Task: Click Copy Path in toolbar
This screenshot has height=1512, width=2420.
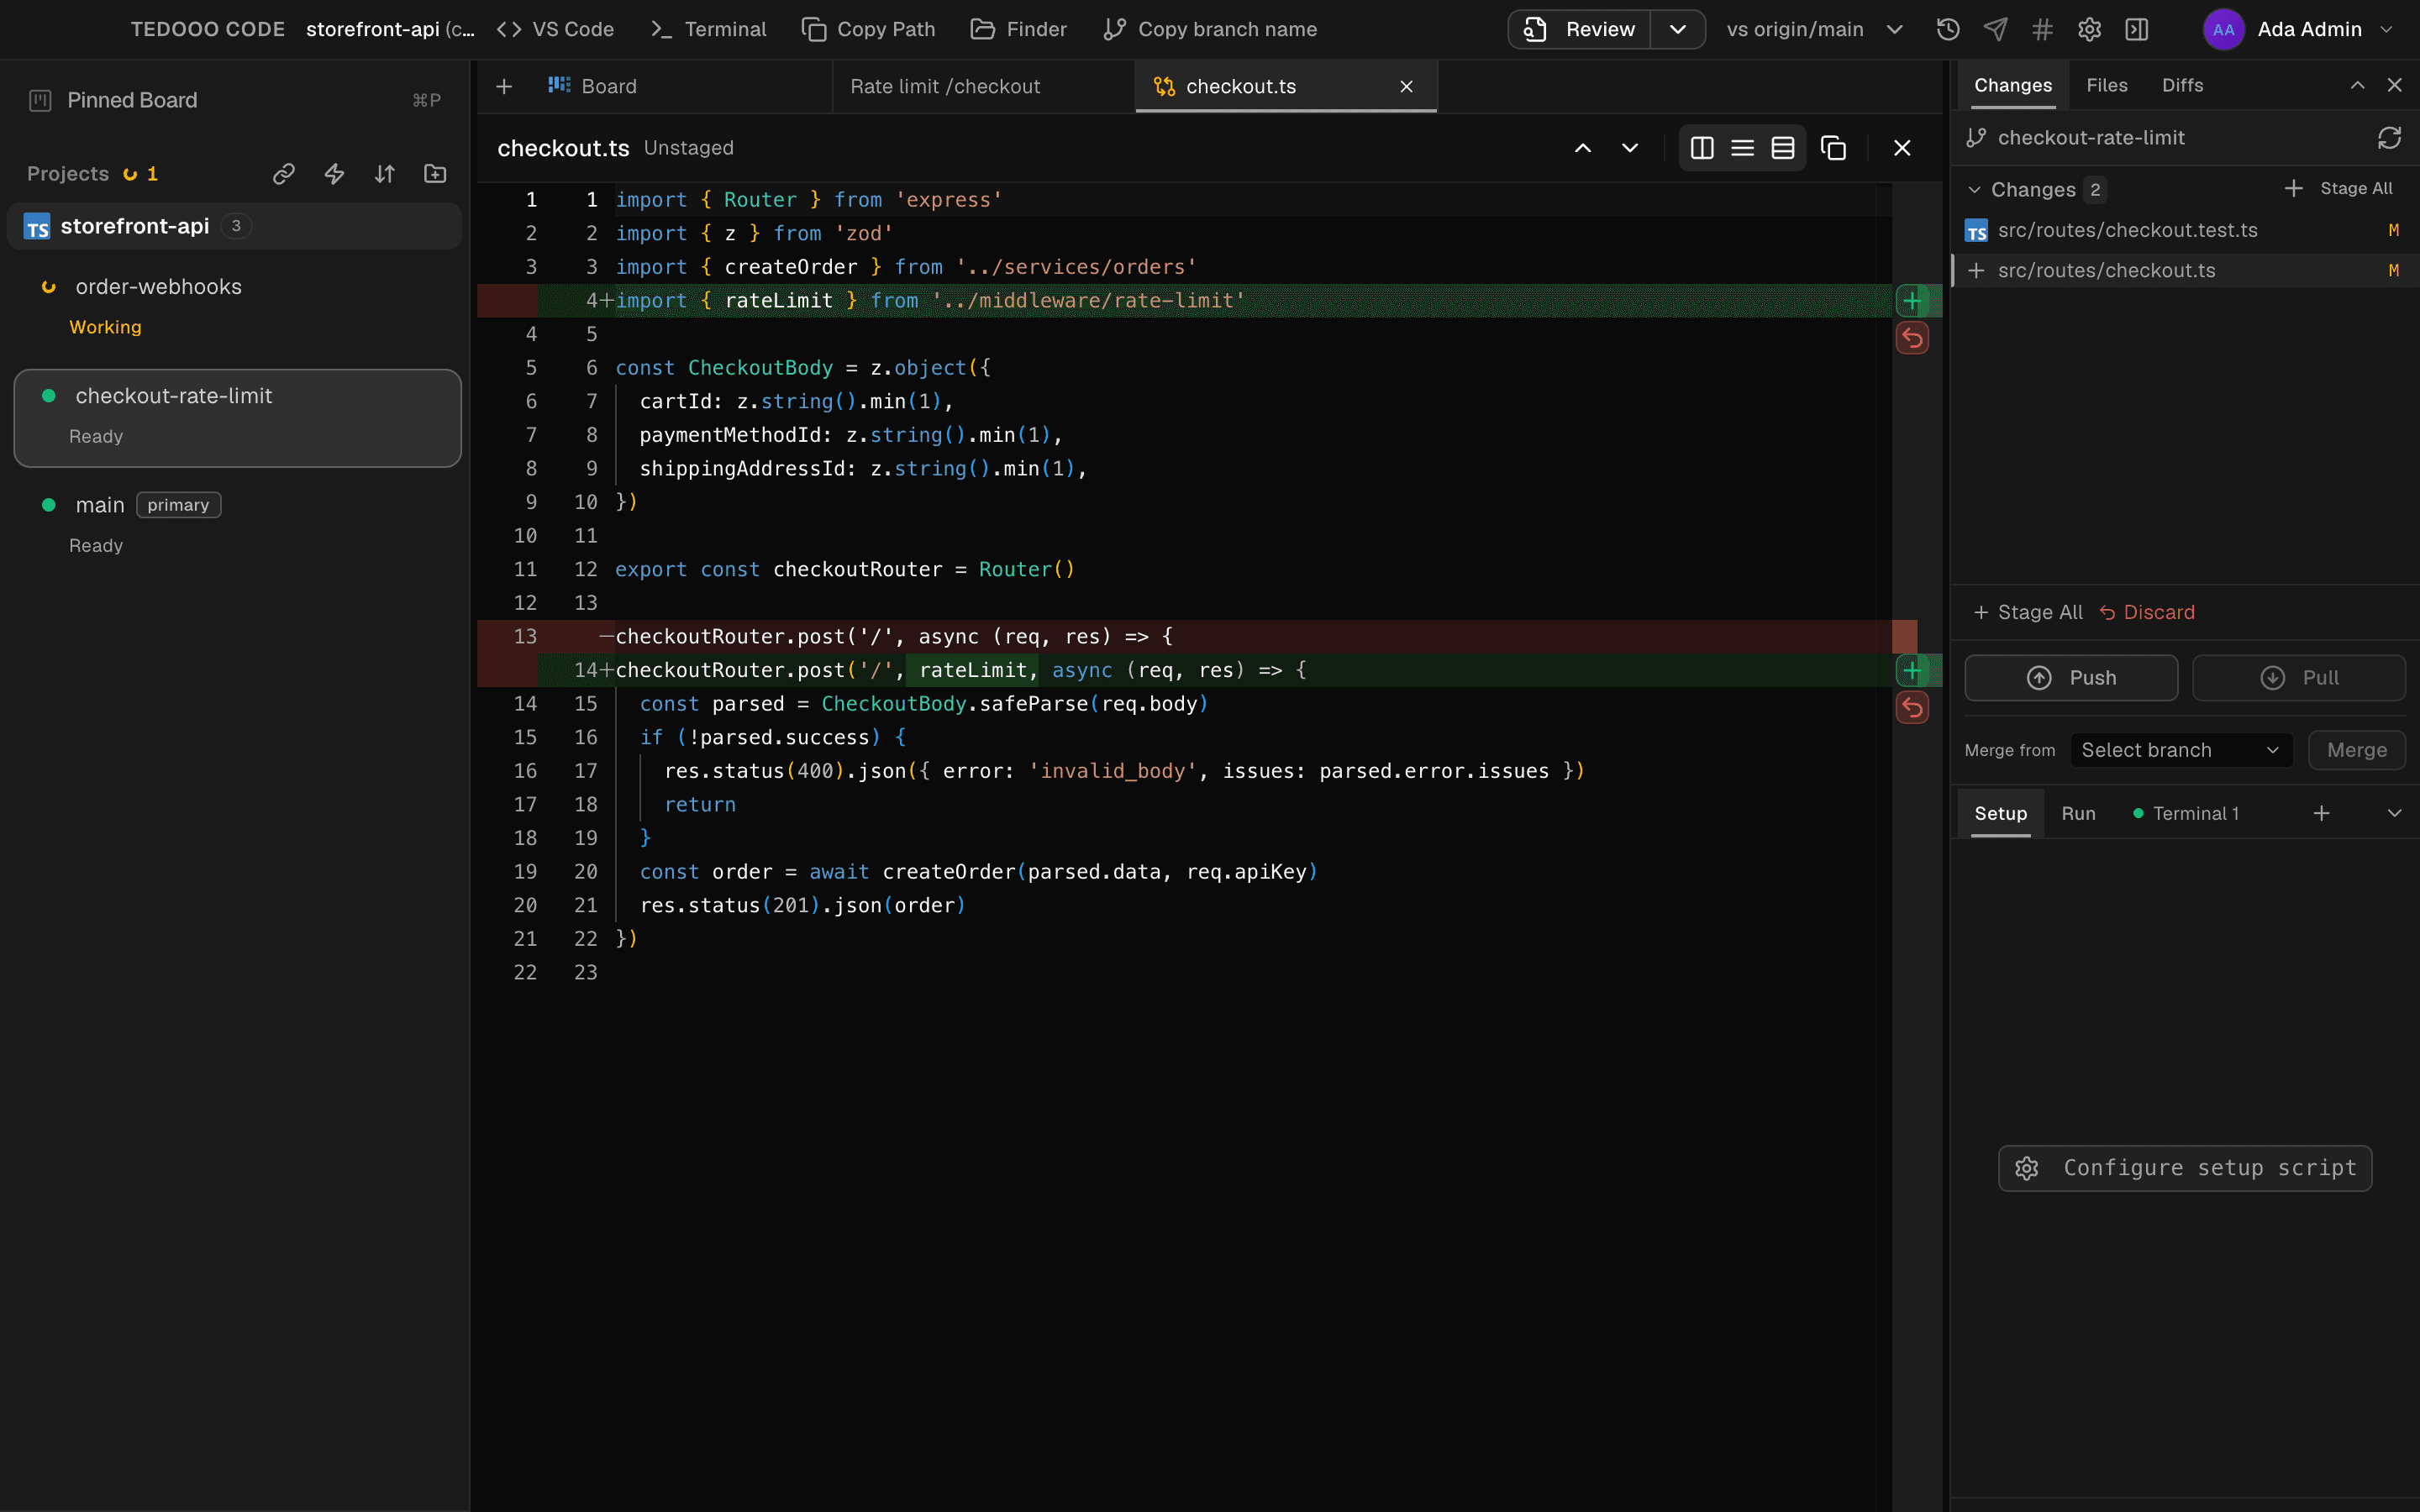Action: (868, 30)
